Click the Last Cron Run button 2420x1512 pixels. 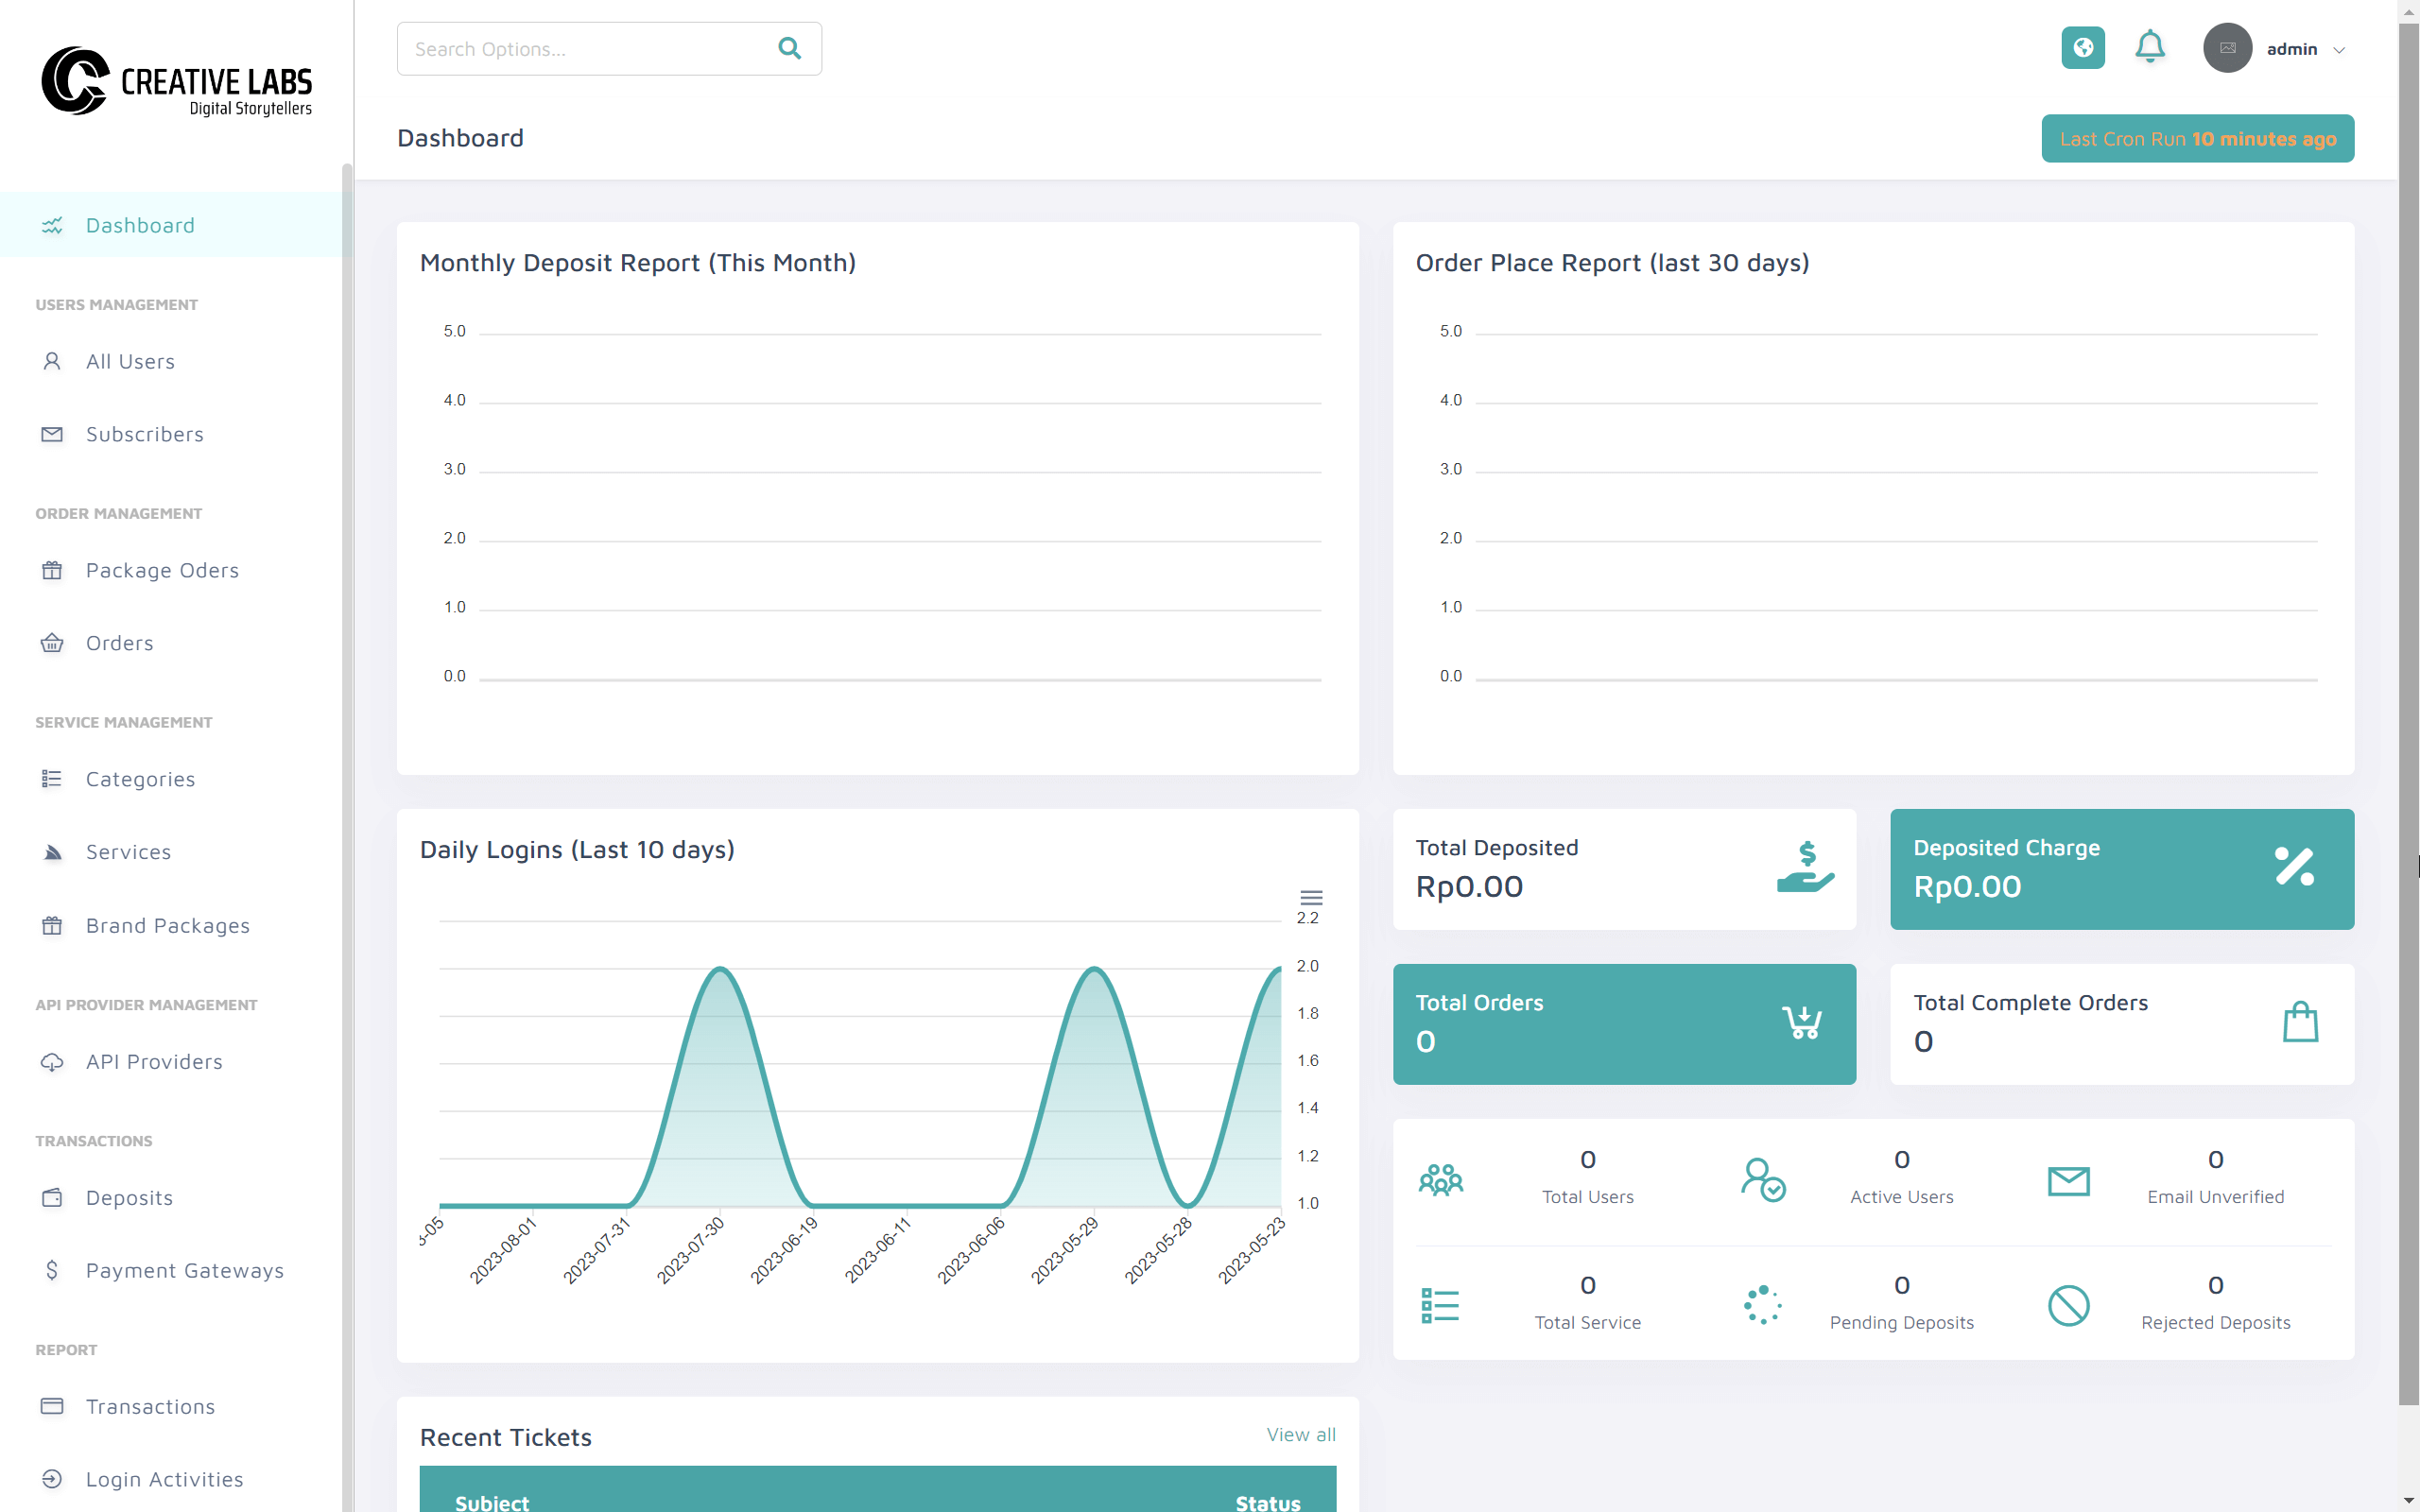[x=2196, y=138]
